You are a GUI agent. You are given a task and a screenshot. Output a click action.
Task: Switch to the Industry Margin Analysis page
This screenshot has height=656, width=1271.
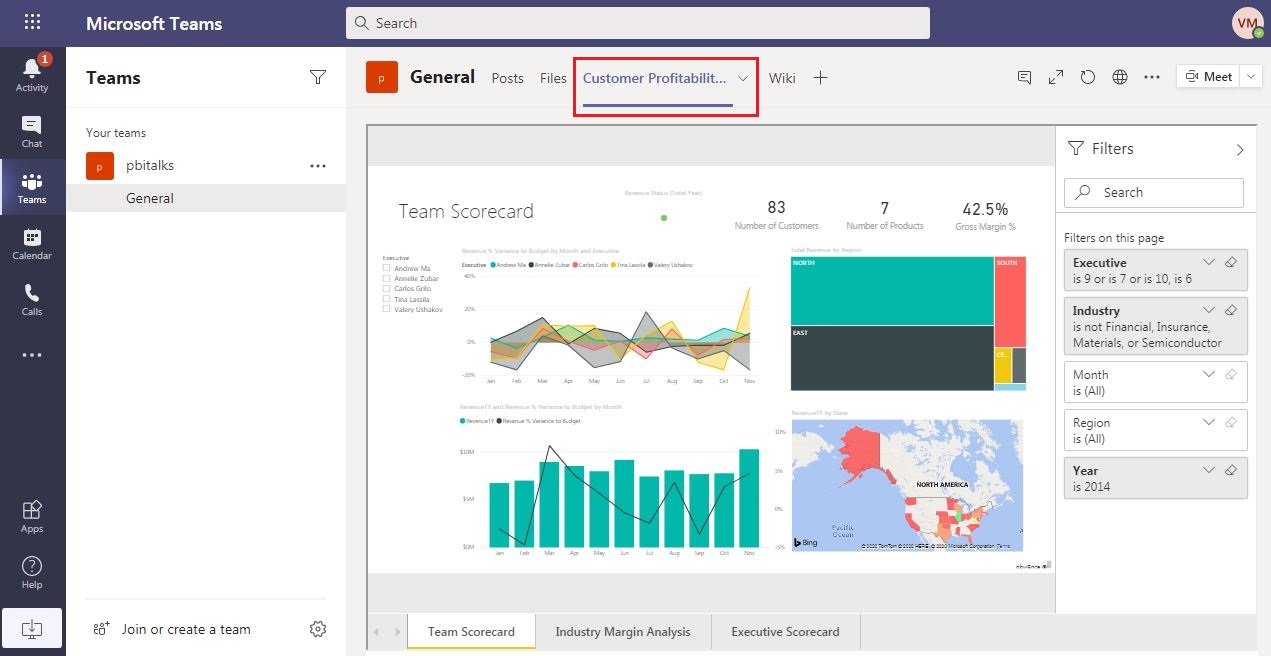[x=623, y=631]
